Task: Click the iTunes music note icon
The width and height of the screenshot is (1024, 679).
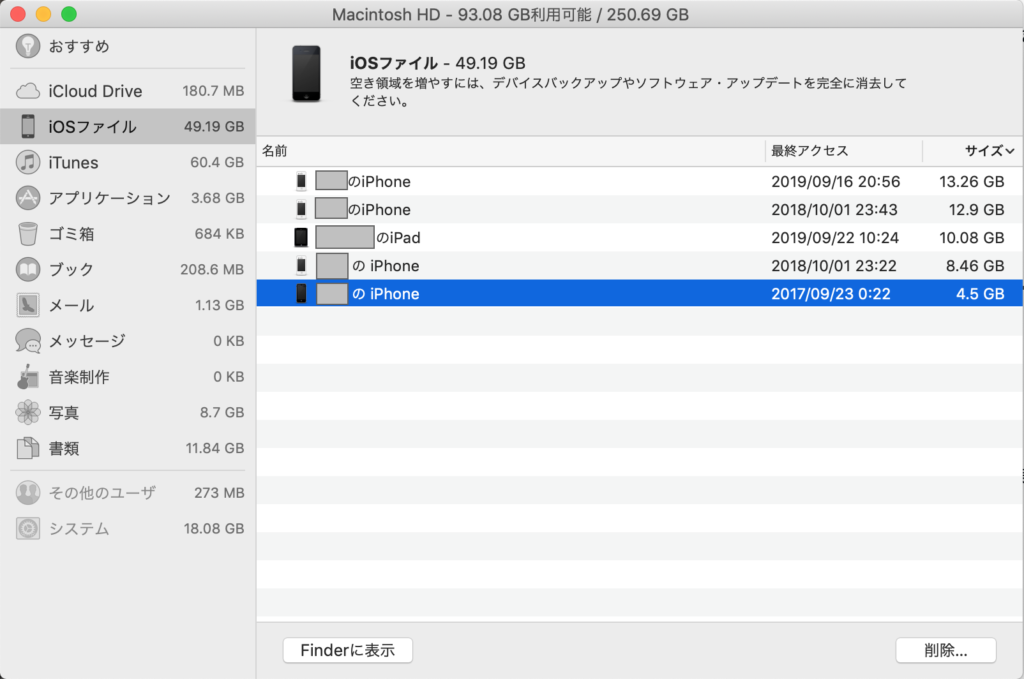Action: (27, 162)
